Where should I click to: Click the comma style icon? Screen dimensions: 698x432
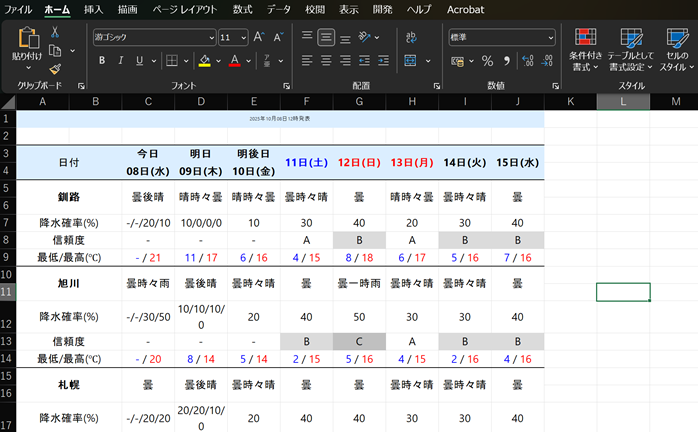(506, 61)
